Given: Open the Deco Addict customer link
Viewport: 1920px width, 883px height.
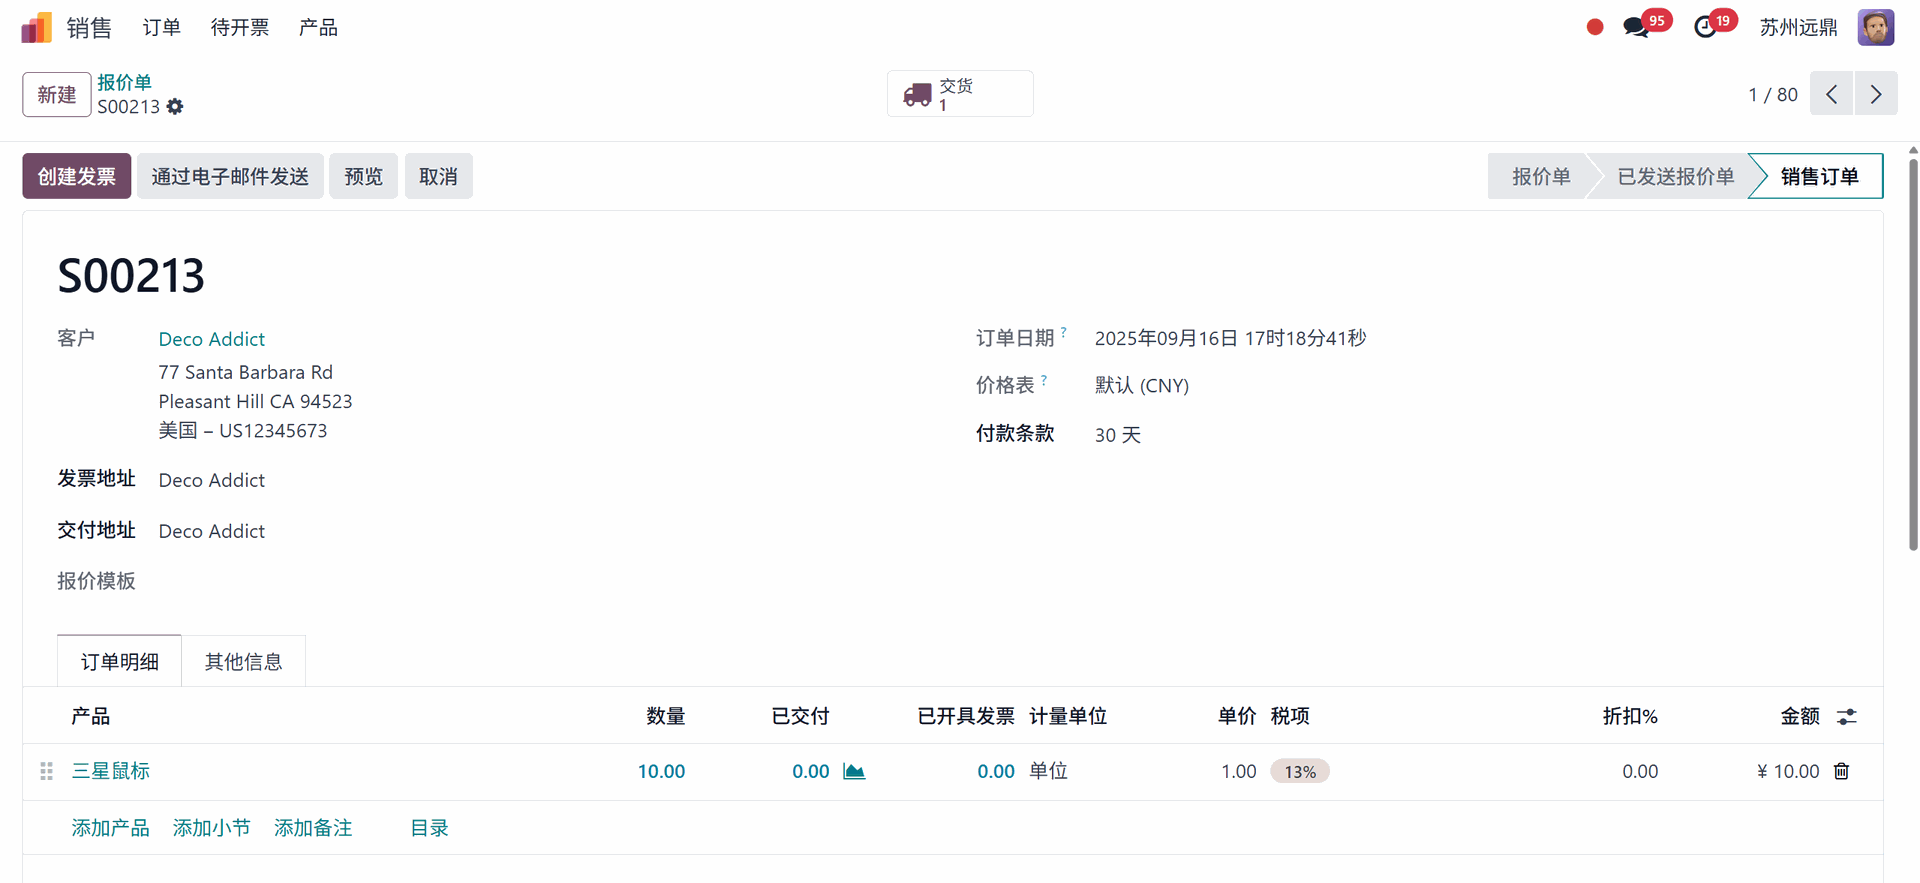Looking at the screenshot, I should pyautogui.click(x=212, y=340).
